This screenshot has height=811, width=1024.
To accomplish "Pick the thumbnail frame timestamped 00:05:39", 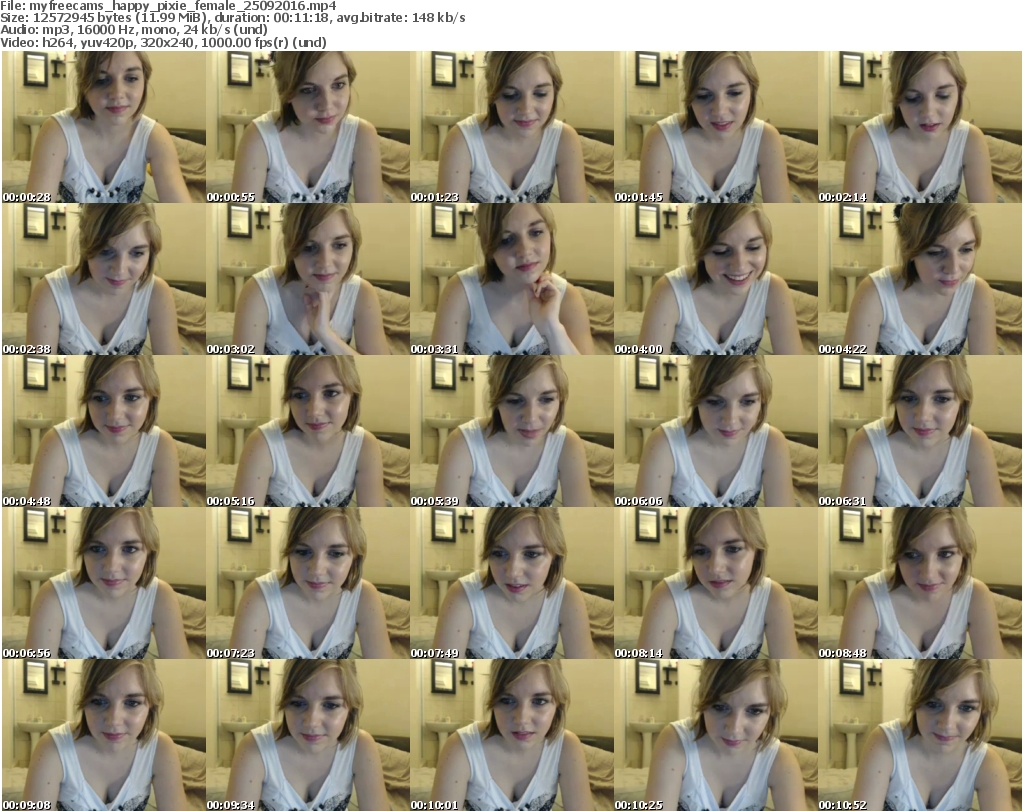I will 511,431.
